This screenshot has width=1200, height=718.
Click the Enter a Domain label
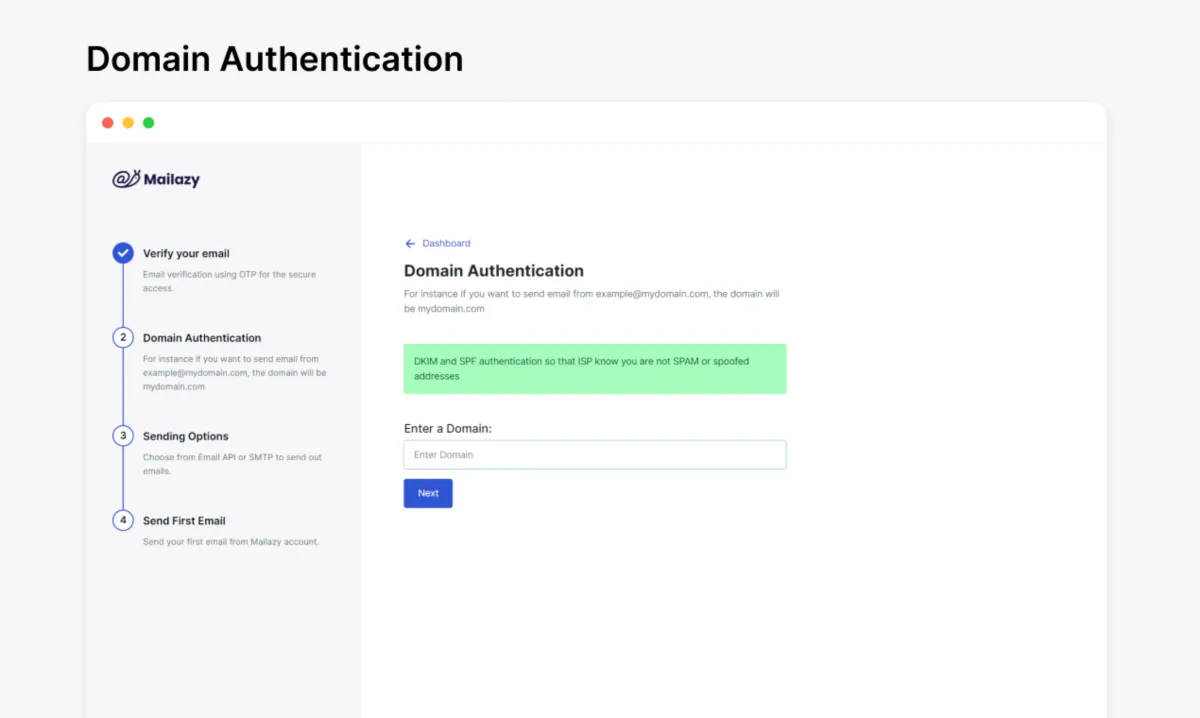click(448, 428)
